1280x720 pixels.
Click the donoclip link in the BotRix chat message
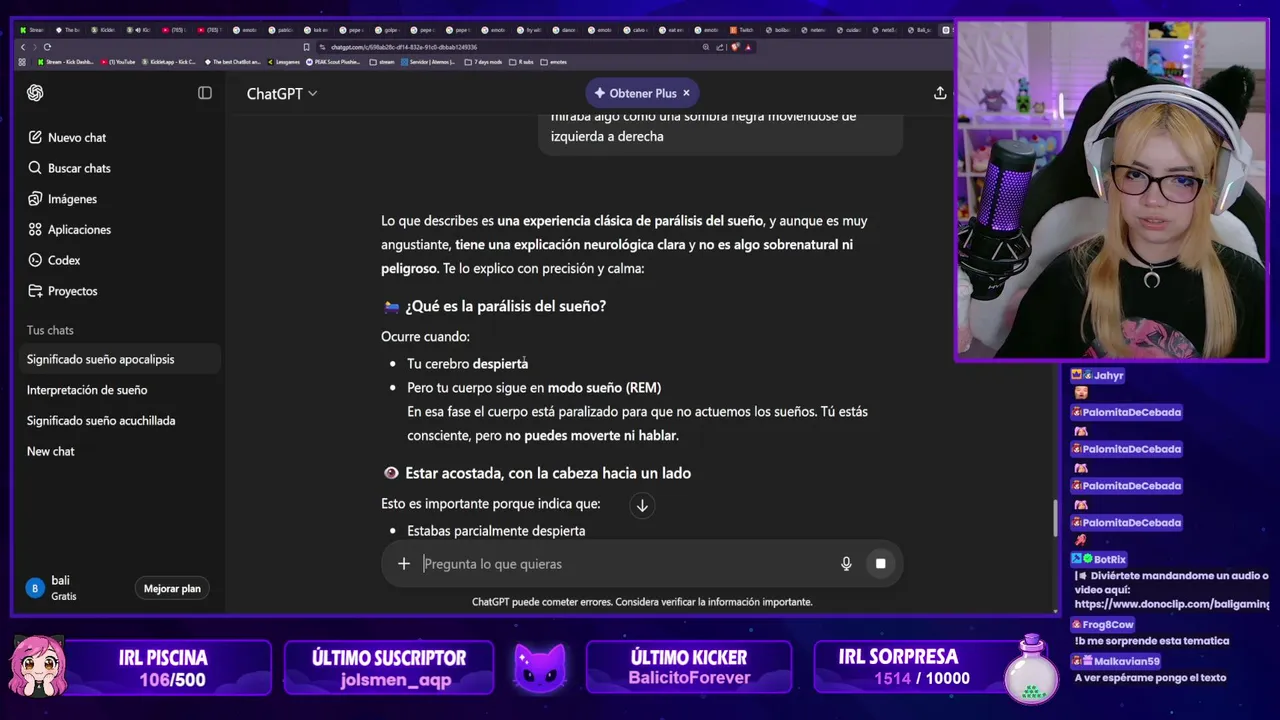1172,604
